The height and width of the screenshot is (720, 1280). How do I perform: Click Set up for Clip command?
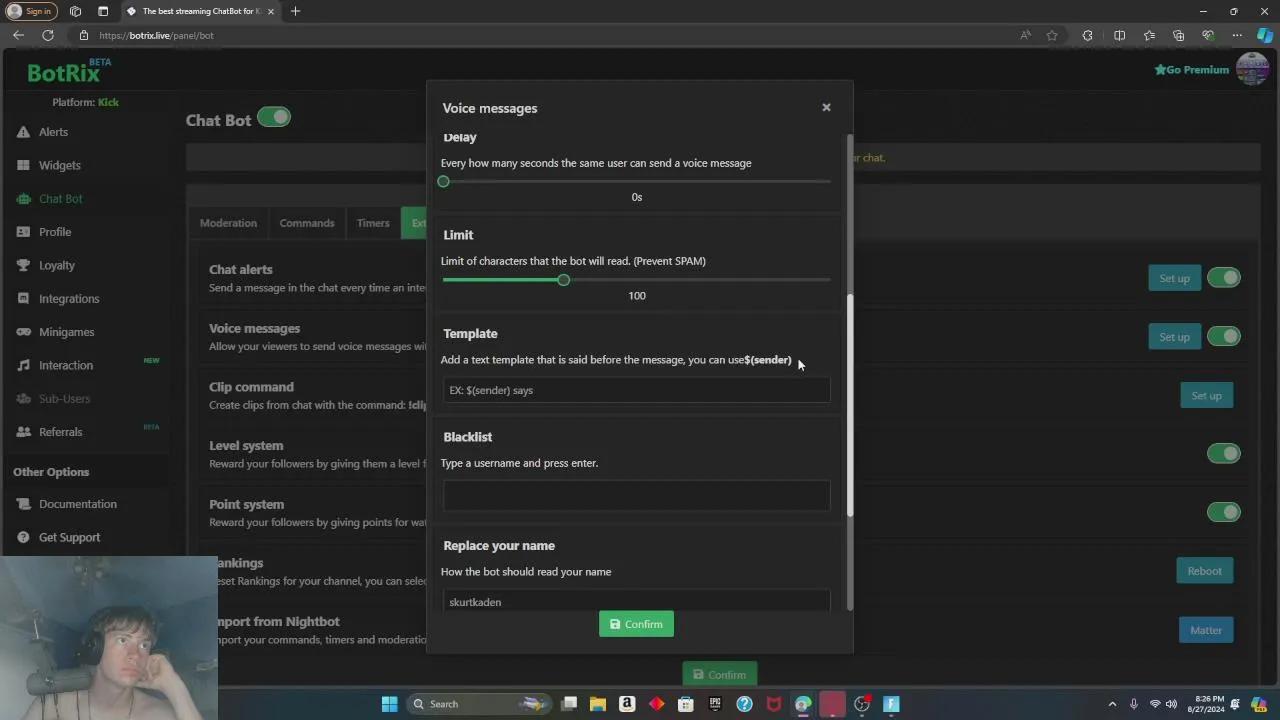click(1206, 395)
